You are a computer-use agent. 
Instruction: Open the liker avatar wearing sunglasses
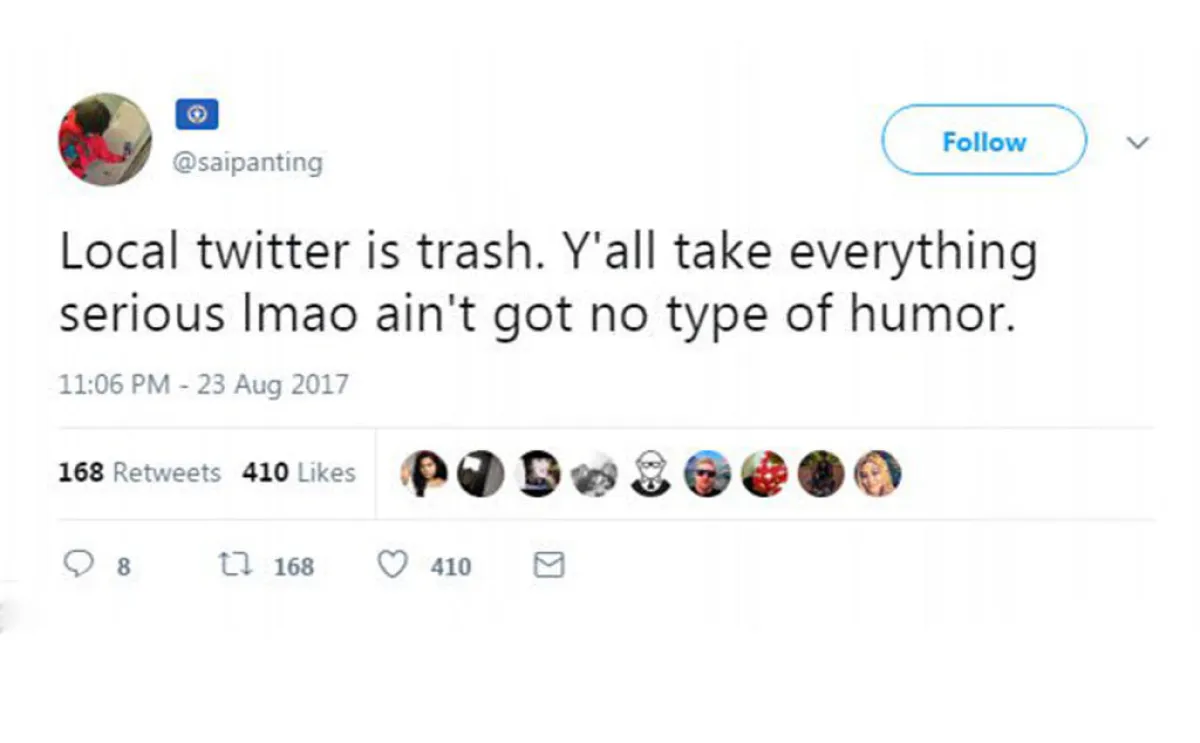pos(707,473)
